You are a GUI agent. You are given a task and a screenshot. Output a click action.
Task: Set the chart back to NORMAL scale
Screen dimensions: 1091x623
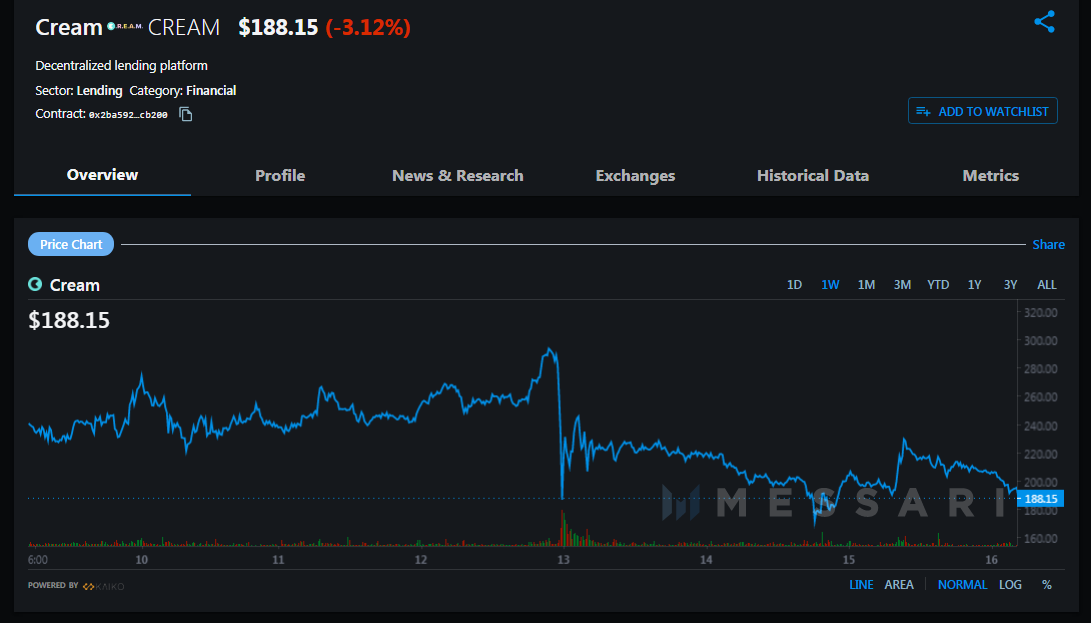pyautogui.click(x=962, y=585)
